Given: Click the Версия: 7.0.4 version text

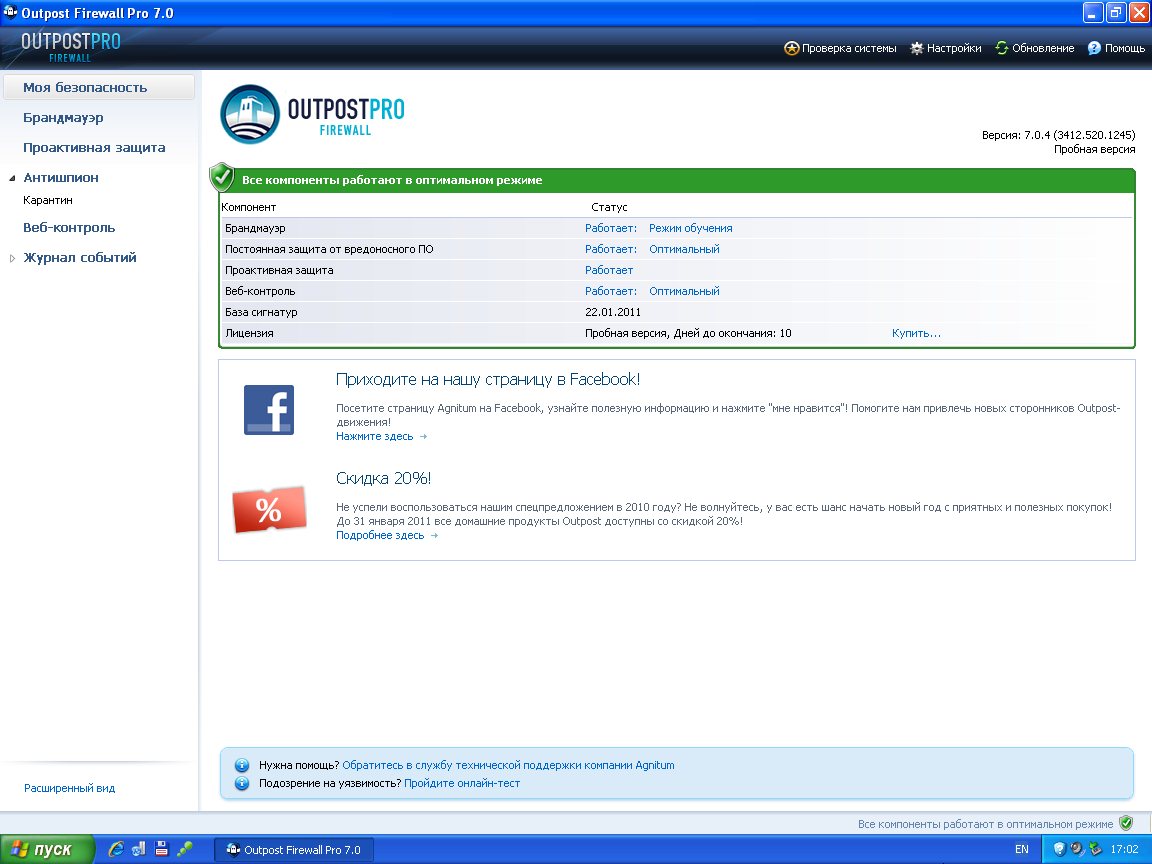Looking at the screenshot, I should tap(1058, 135).
